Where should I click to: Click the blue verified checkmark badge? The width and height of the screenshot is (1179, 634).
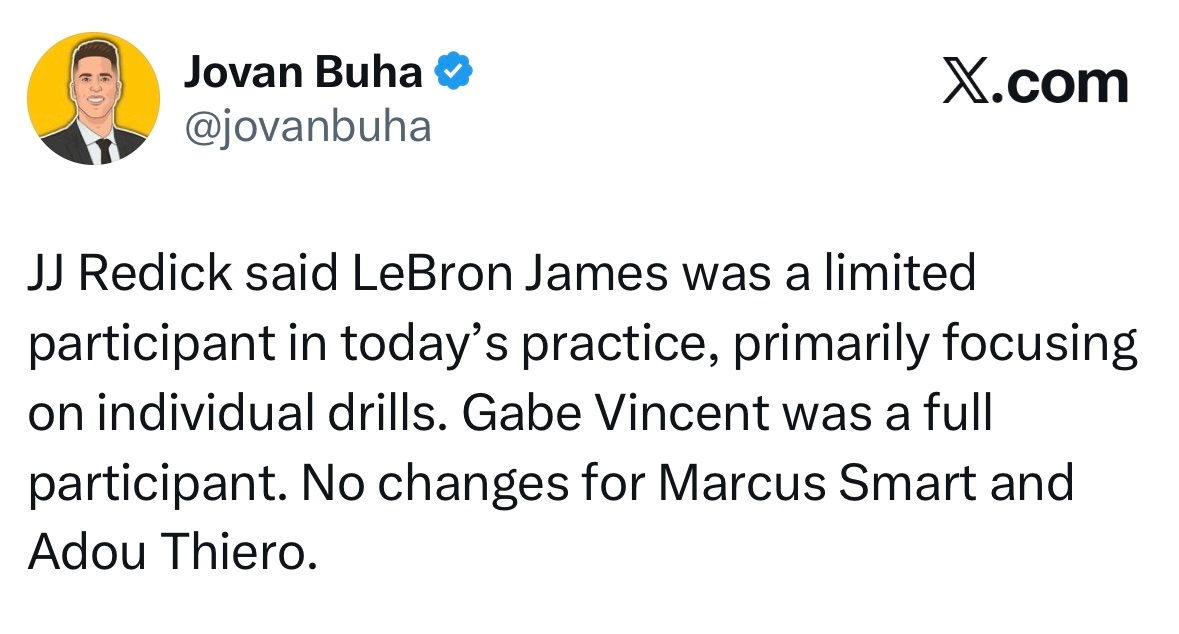[x=453, y=72]
